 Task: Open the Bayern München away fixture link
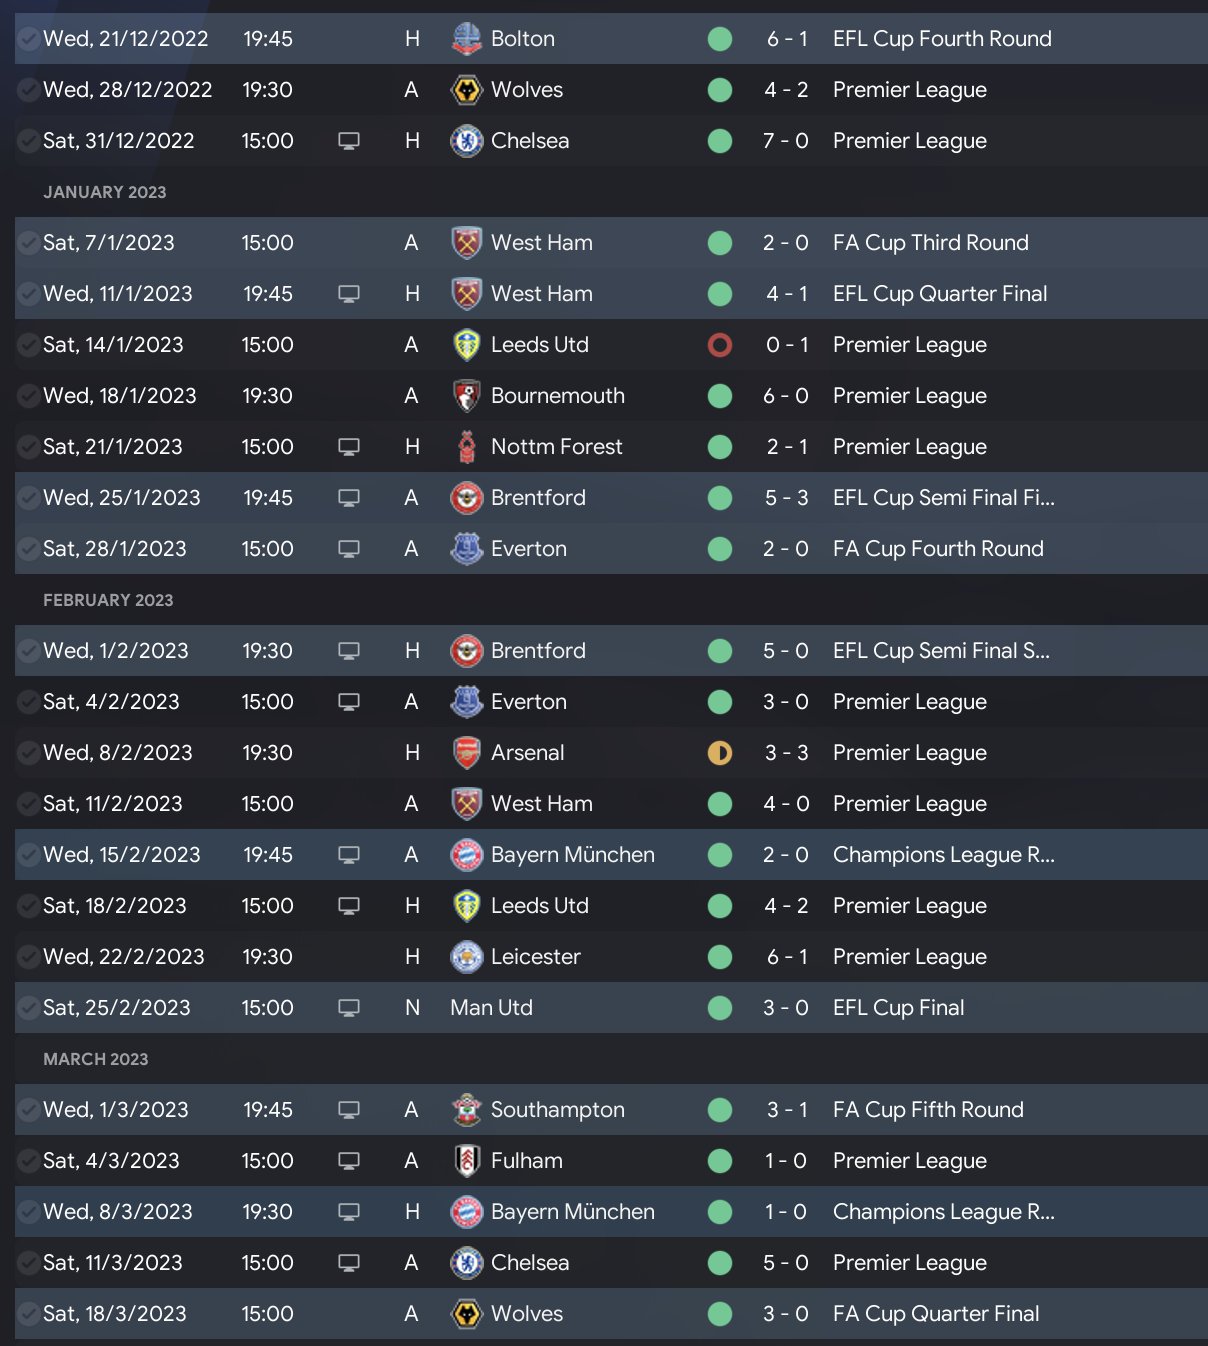tap(572, 855)
